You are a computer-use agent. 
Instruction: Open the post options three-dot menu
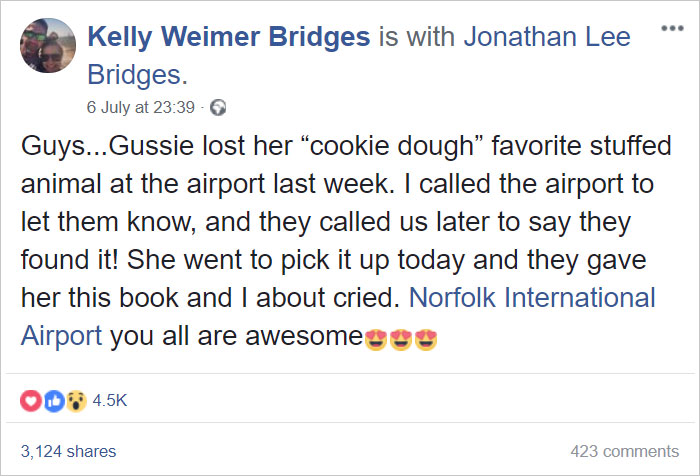[x=672, y=28]
